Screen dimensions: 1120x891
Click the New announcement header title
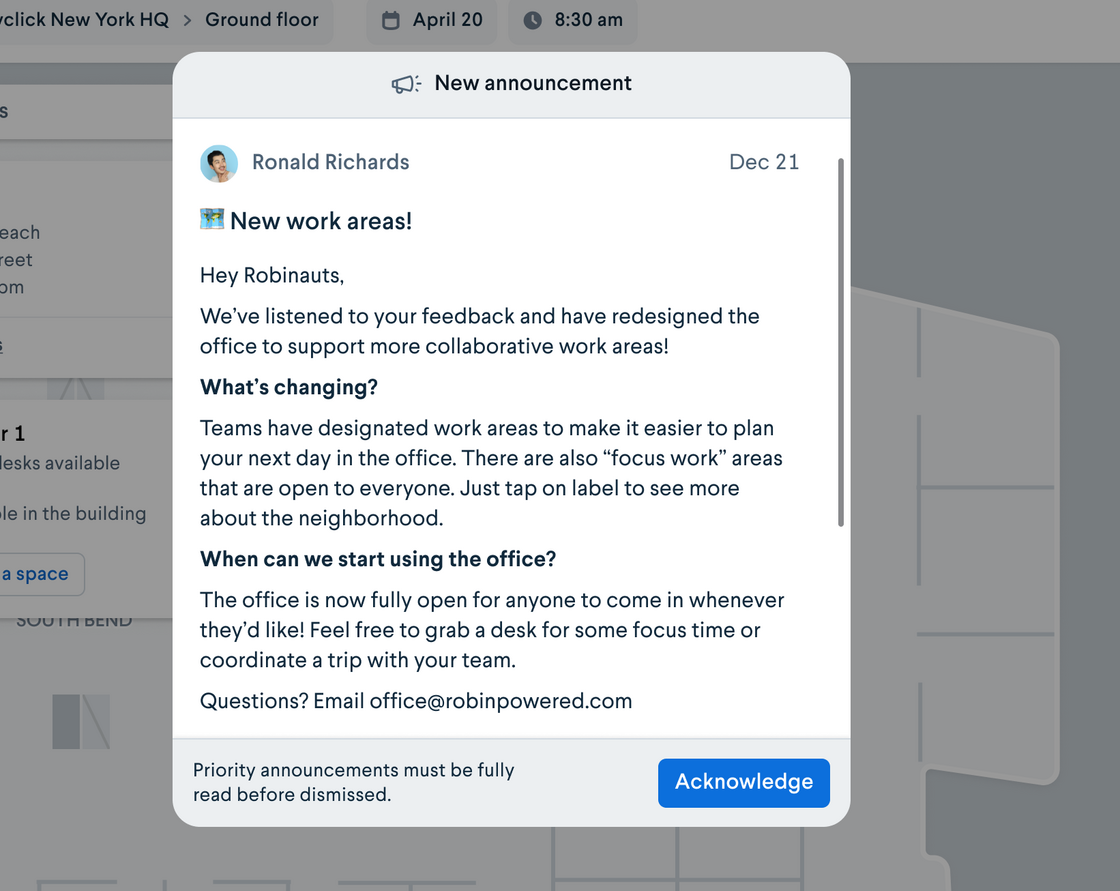[x=533, y=83]
